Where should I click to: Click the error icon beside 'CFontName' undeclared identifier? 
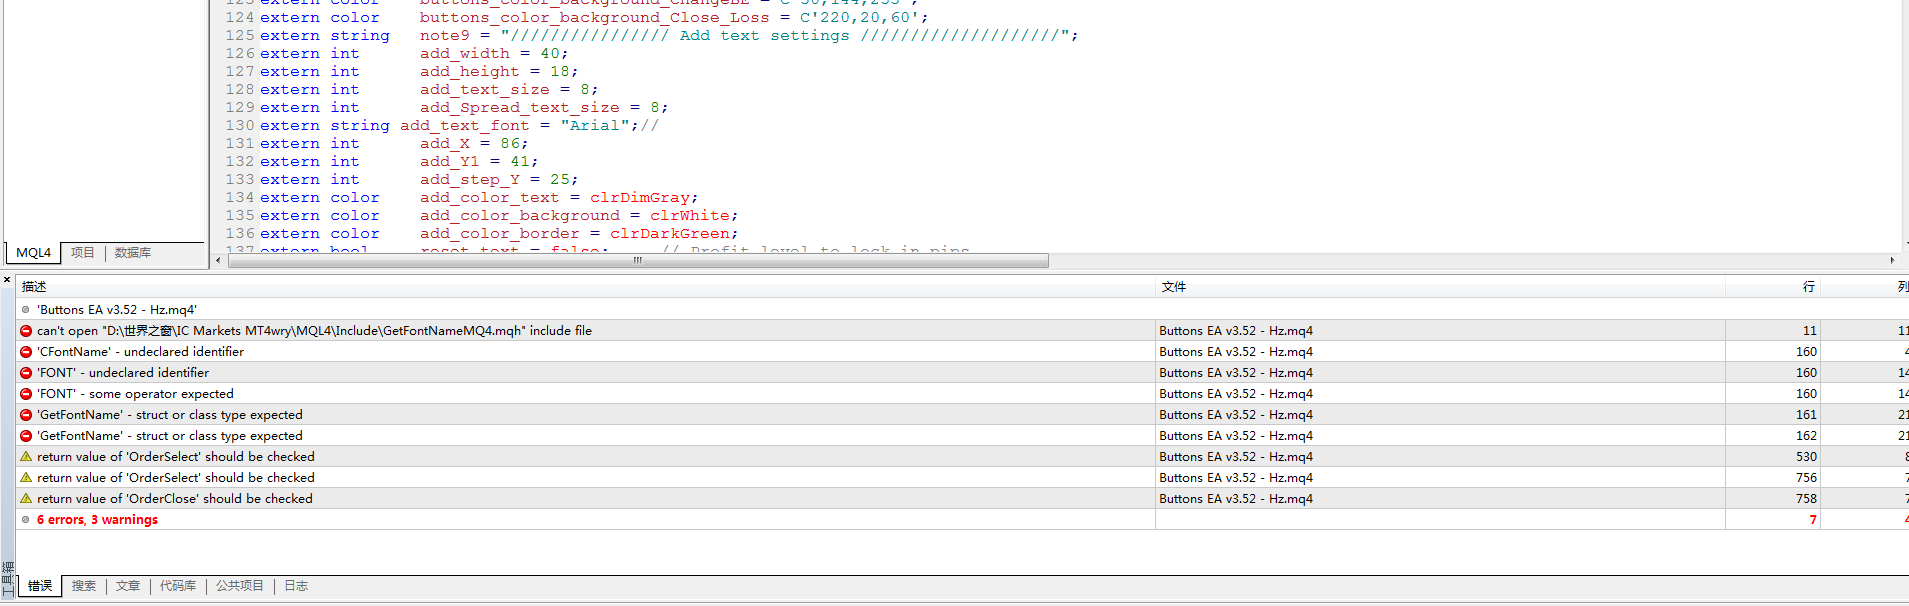tap(26, 352)
